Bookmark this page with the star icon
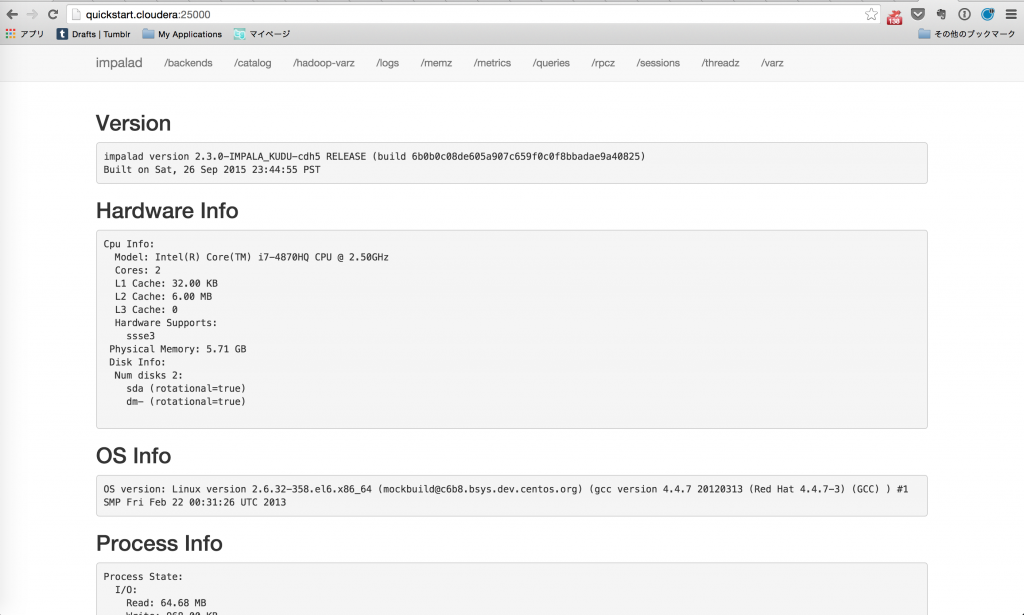The height and width of the screenshot is (615, 1024). pyautogui.click(x=871, y=14)
